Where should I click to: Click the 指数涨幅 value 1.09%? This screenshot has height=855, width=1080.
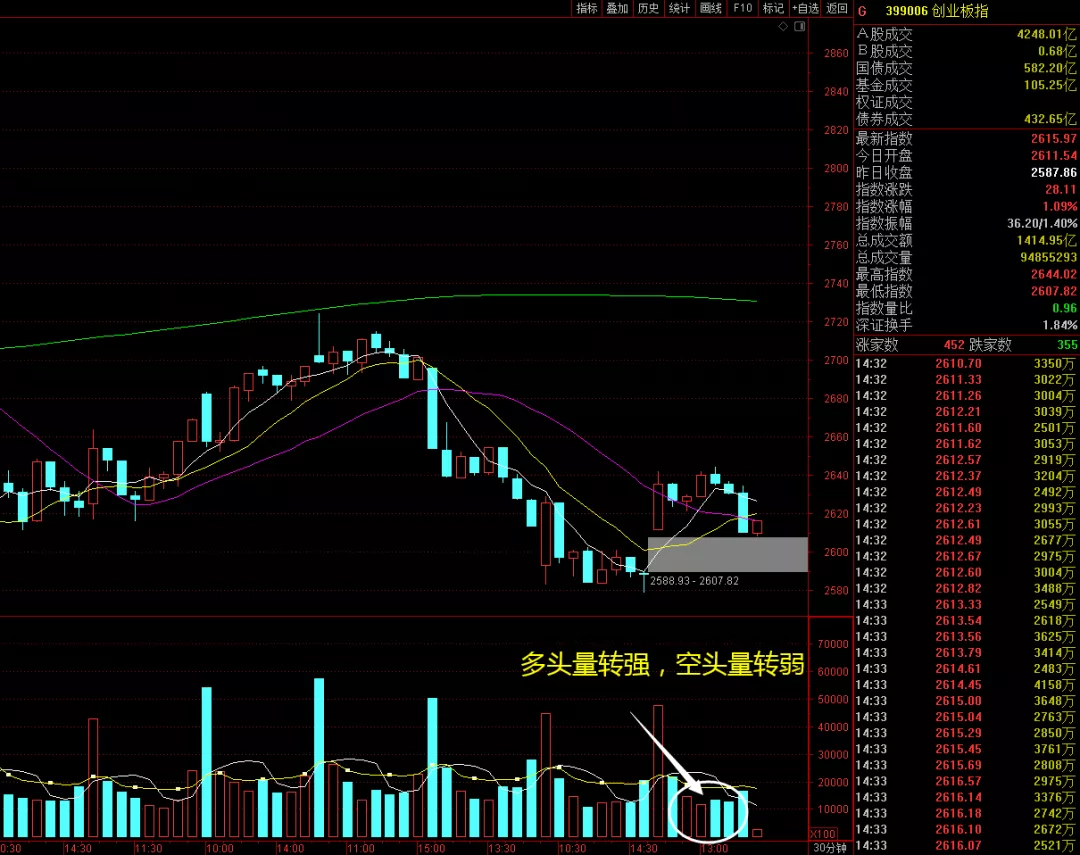(x=1059, y=207)
